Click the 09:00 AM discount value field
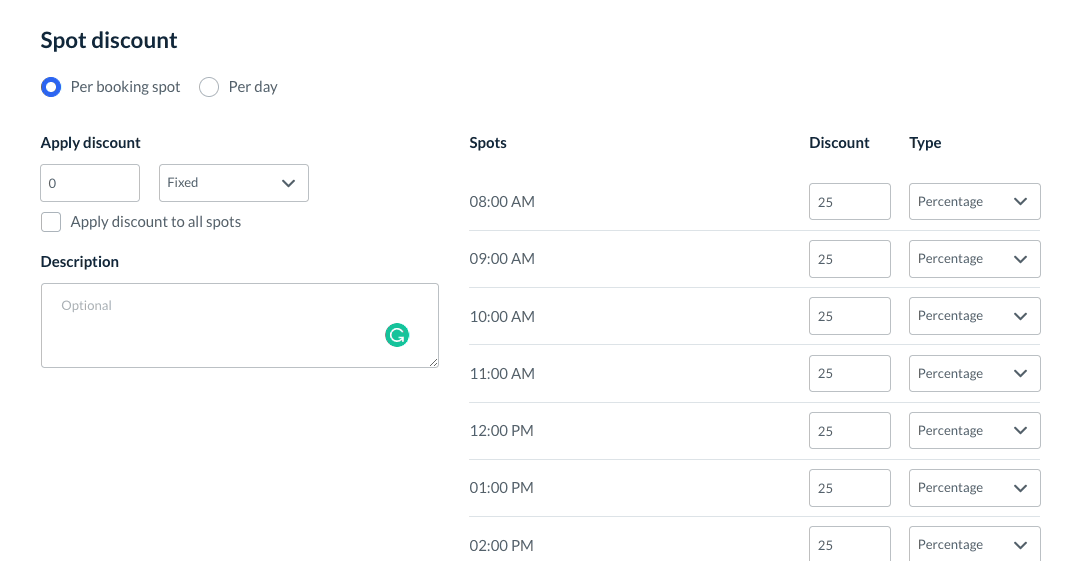Viewport: 1082px width, 561px height. pos(849,259)
